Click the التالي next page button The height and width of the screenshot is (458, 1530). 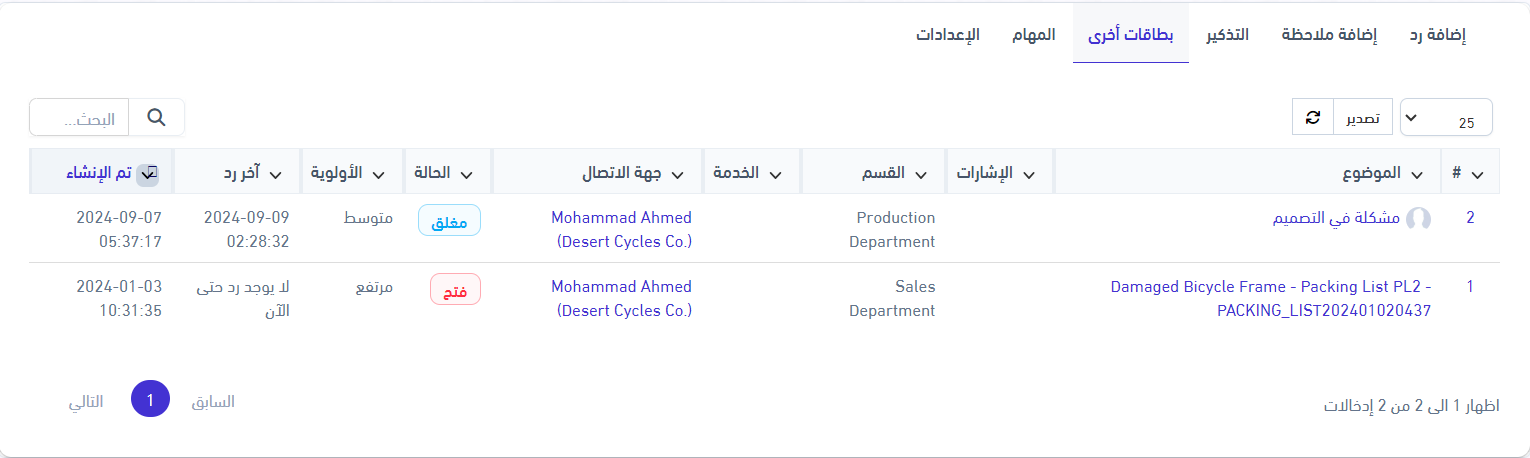tap(85, 401)
